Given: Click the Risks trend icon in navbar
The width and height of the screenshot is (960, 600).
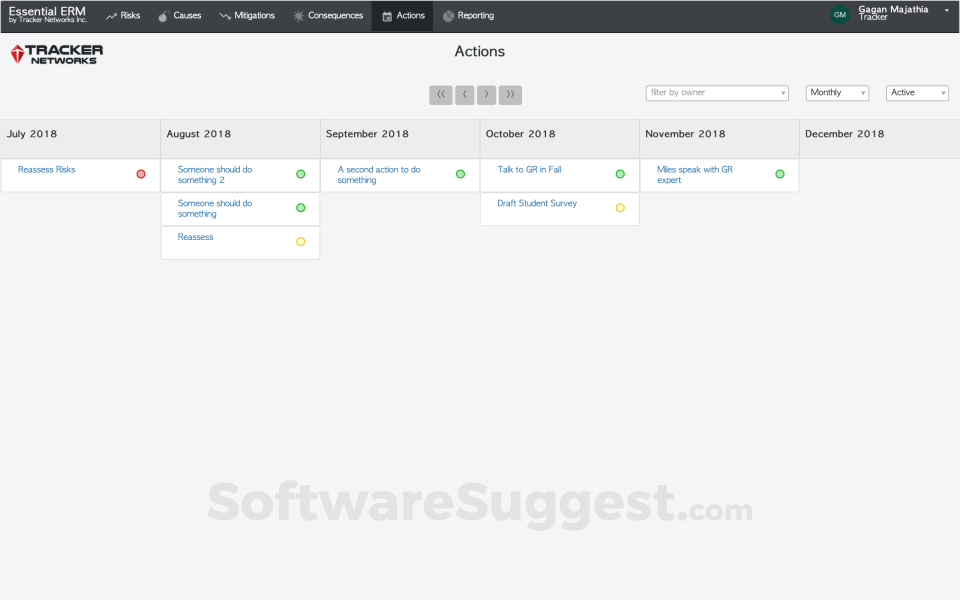Looking at the screenshot, I should tap(111, 16).
